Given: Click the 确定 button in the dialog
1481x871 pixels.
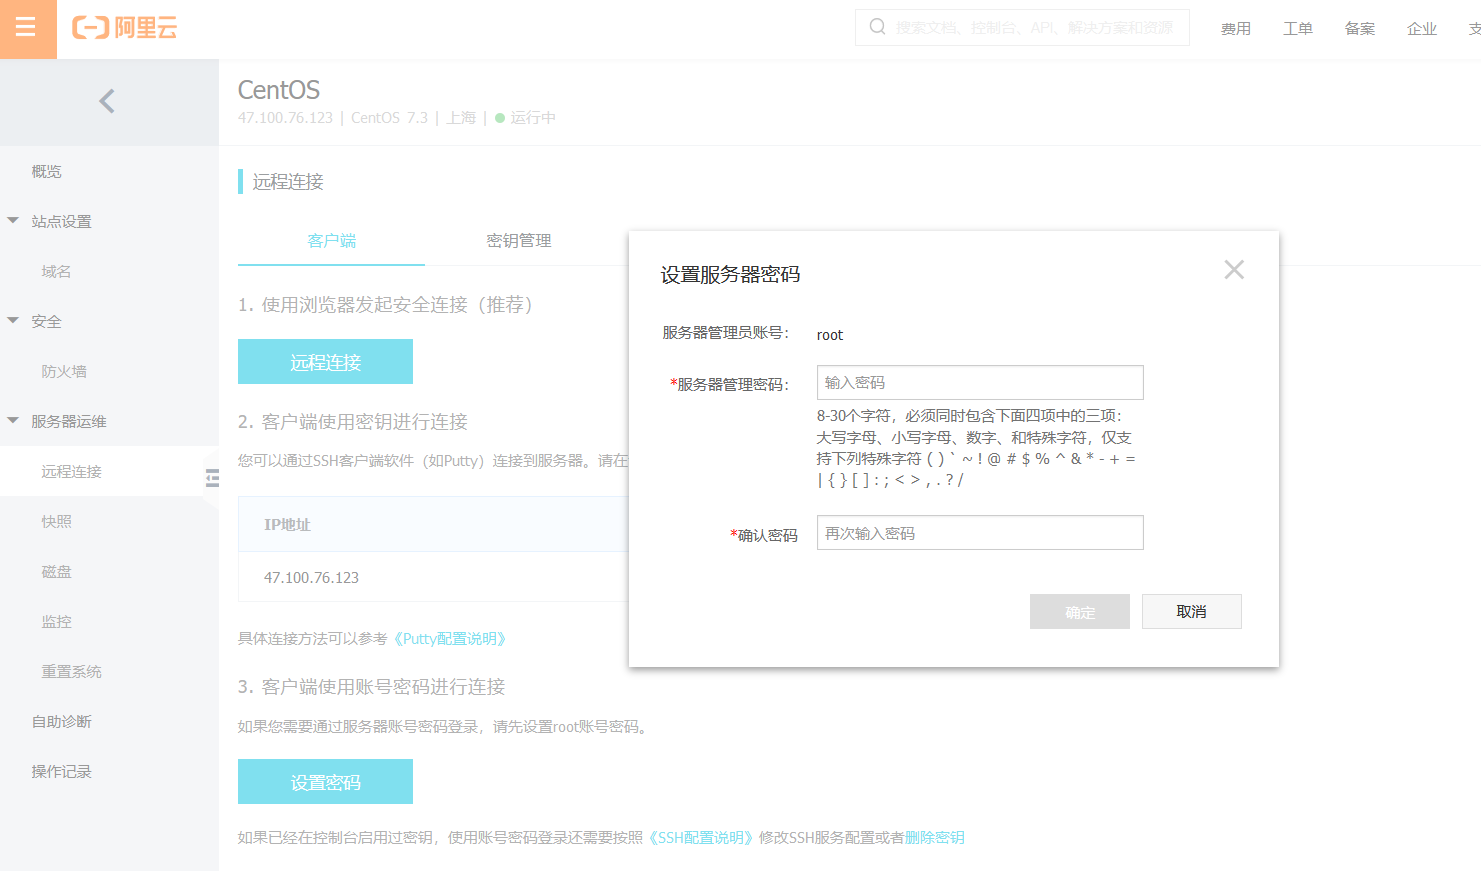Looking at the screenshot, I should click(1079, 611).
